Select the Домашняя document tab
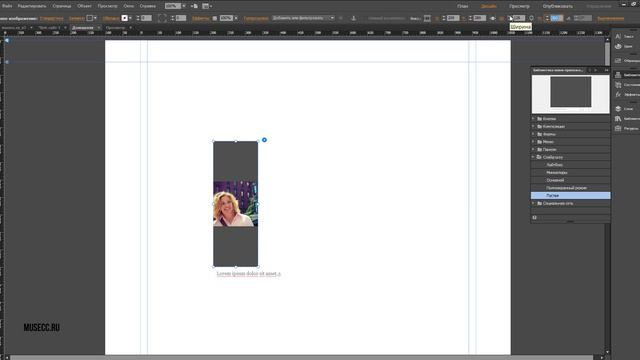The width and height of the screenshot is (640, 360). 83,28
